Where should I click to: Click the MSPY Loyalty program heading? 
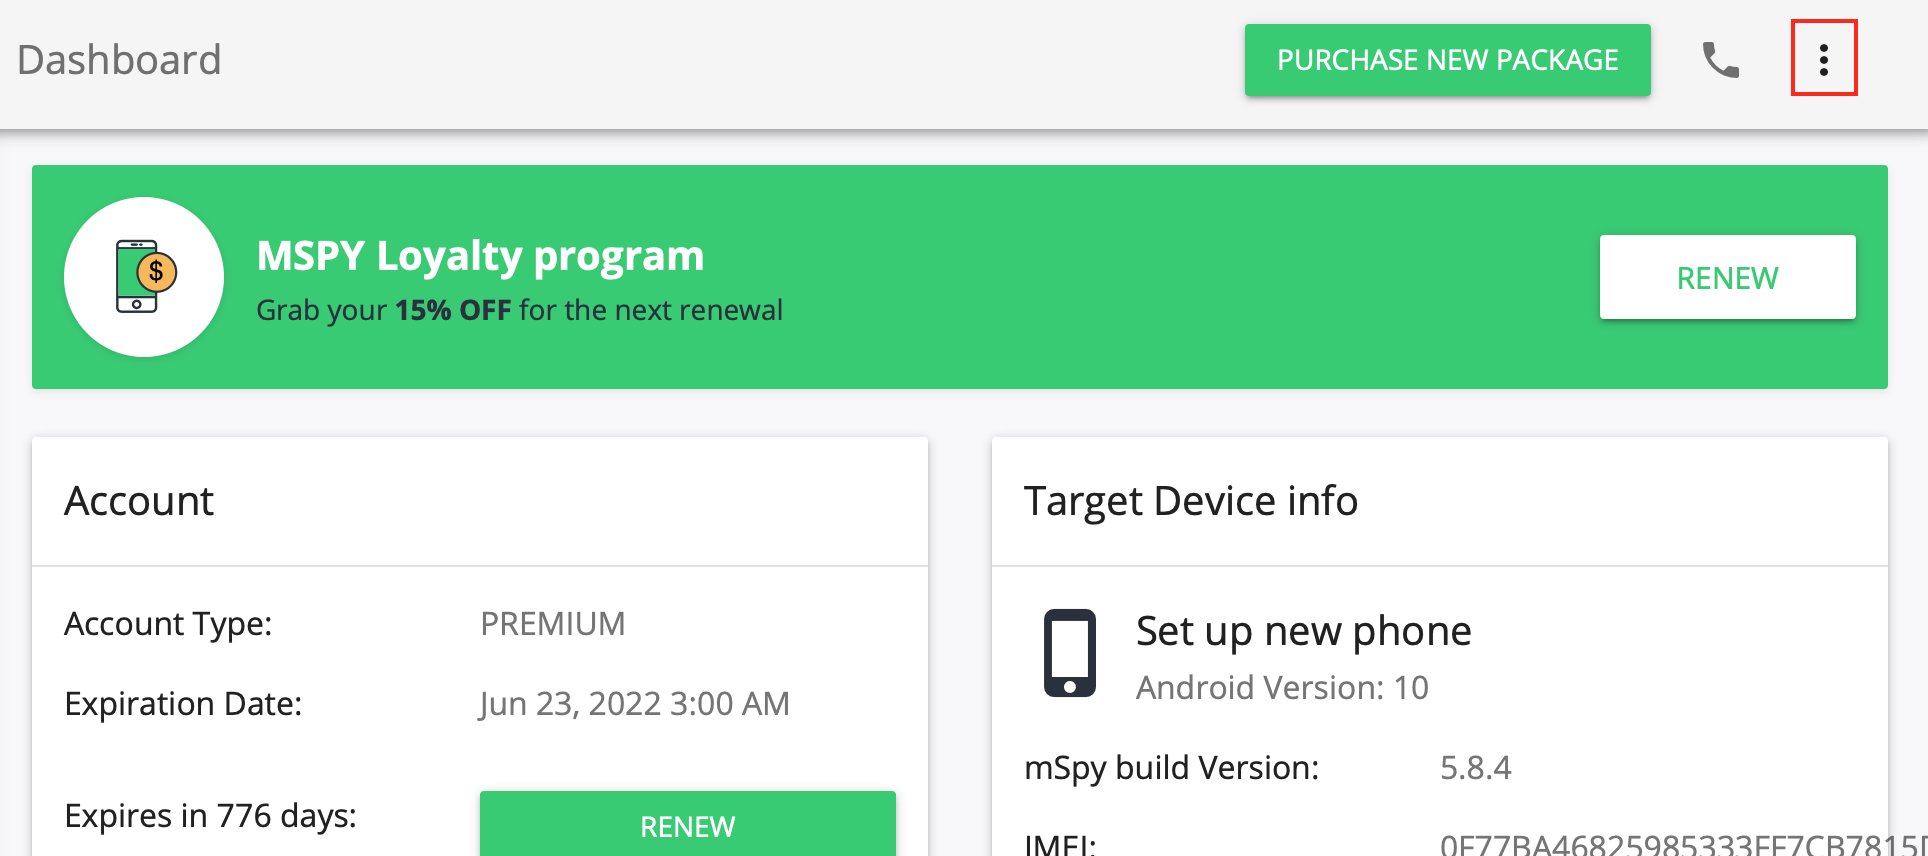pyautogui.click(x=480, y=256)
